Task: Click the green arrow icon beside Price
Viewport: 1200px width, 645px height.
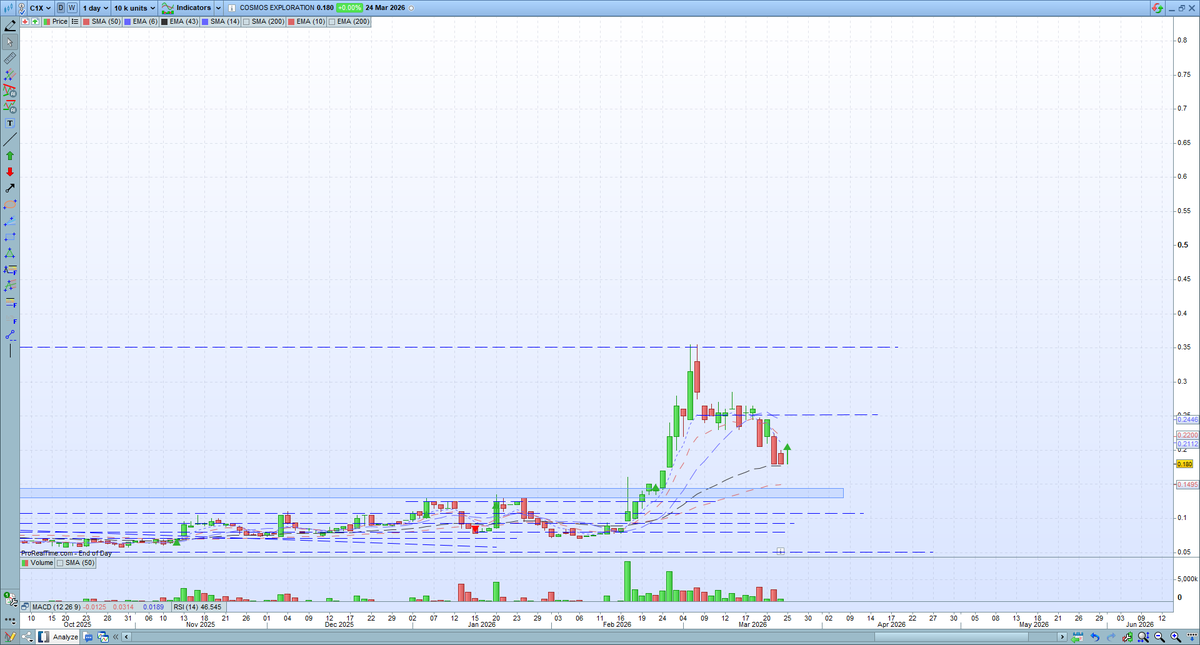Action: [36, 21]
